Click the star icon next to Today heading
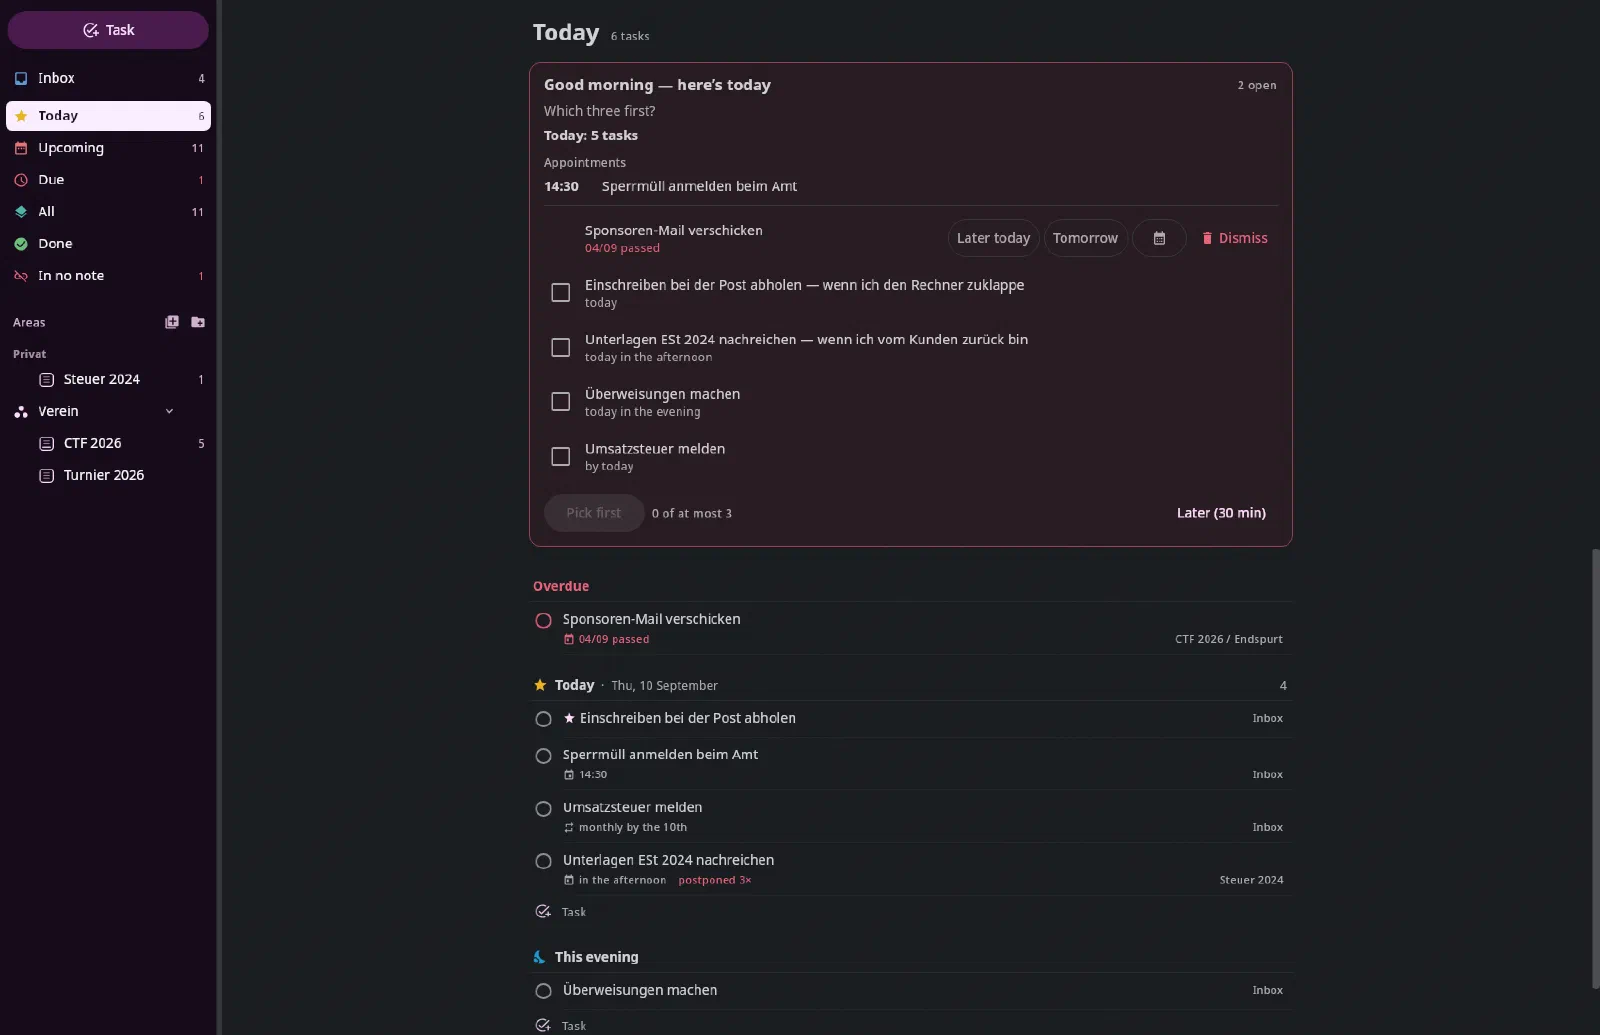The width and height of the screenshot is (1600, 1035). [540, 685]
